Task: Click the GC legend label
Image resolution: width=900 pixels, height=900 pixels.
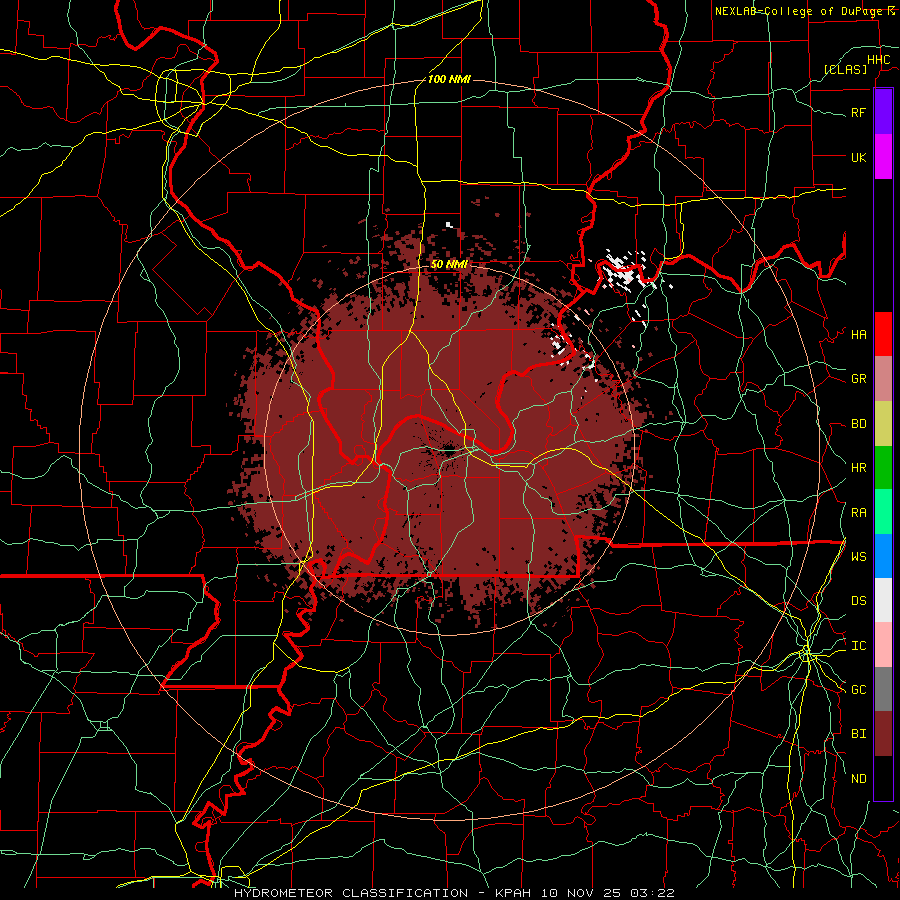Action: (x=858, y=690)
